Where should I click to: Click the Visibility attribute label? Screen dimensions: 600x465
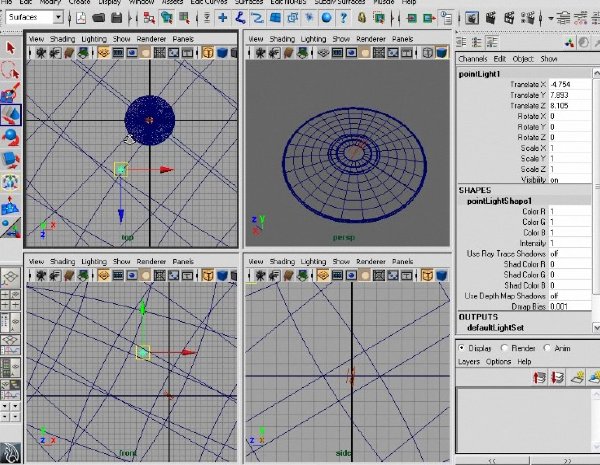click(533, 180)
